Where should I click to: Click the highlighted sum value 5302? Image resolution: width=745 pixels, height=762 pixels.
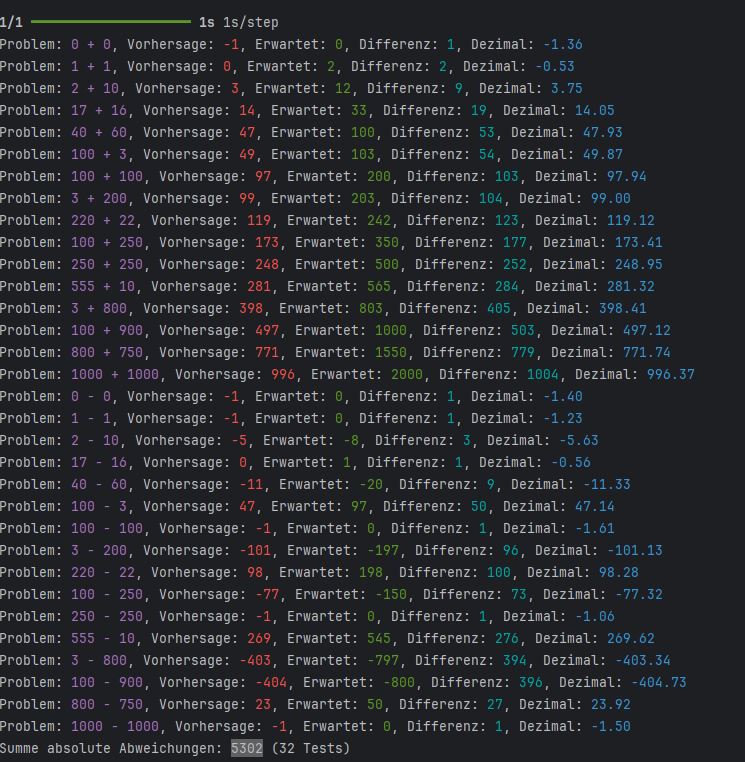(x=246, y=748)
